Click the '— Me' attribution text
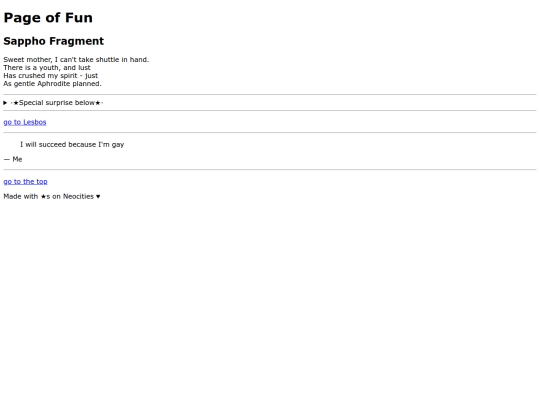The width and height of the screenshot is (540, 405). 13,159
